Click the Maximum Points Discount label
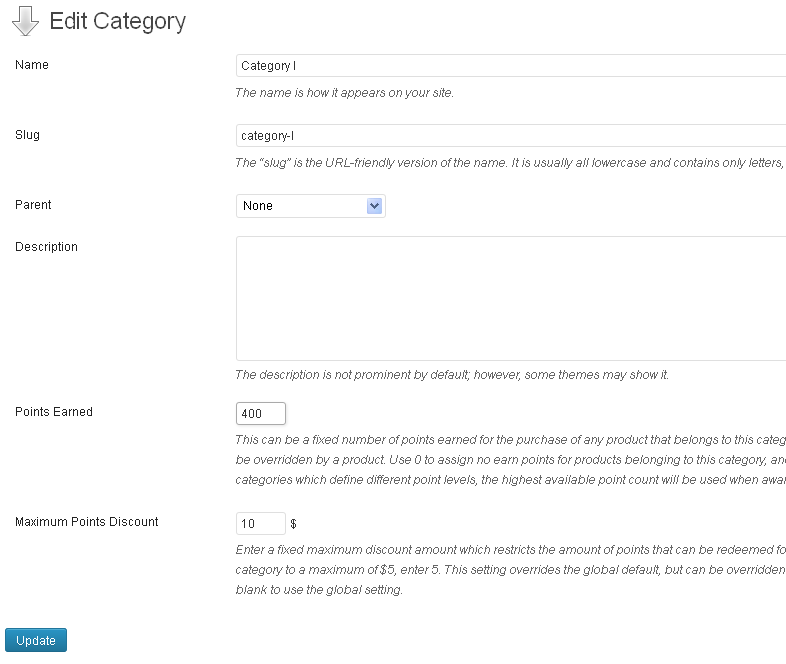The width and height of the screenshot is (786, 664). pos(87,522)
